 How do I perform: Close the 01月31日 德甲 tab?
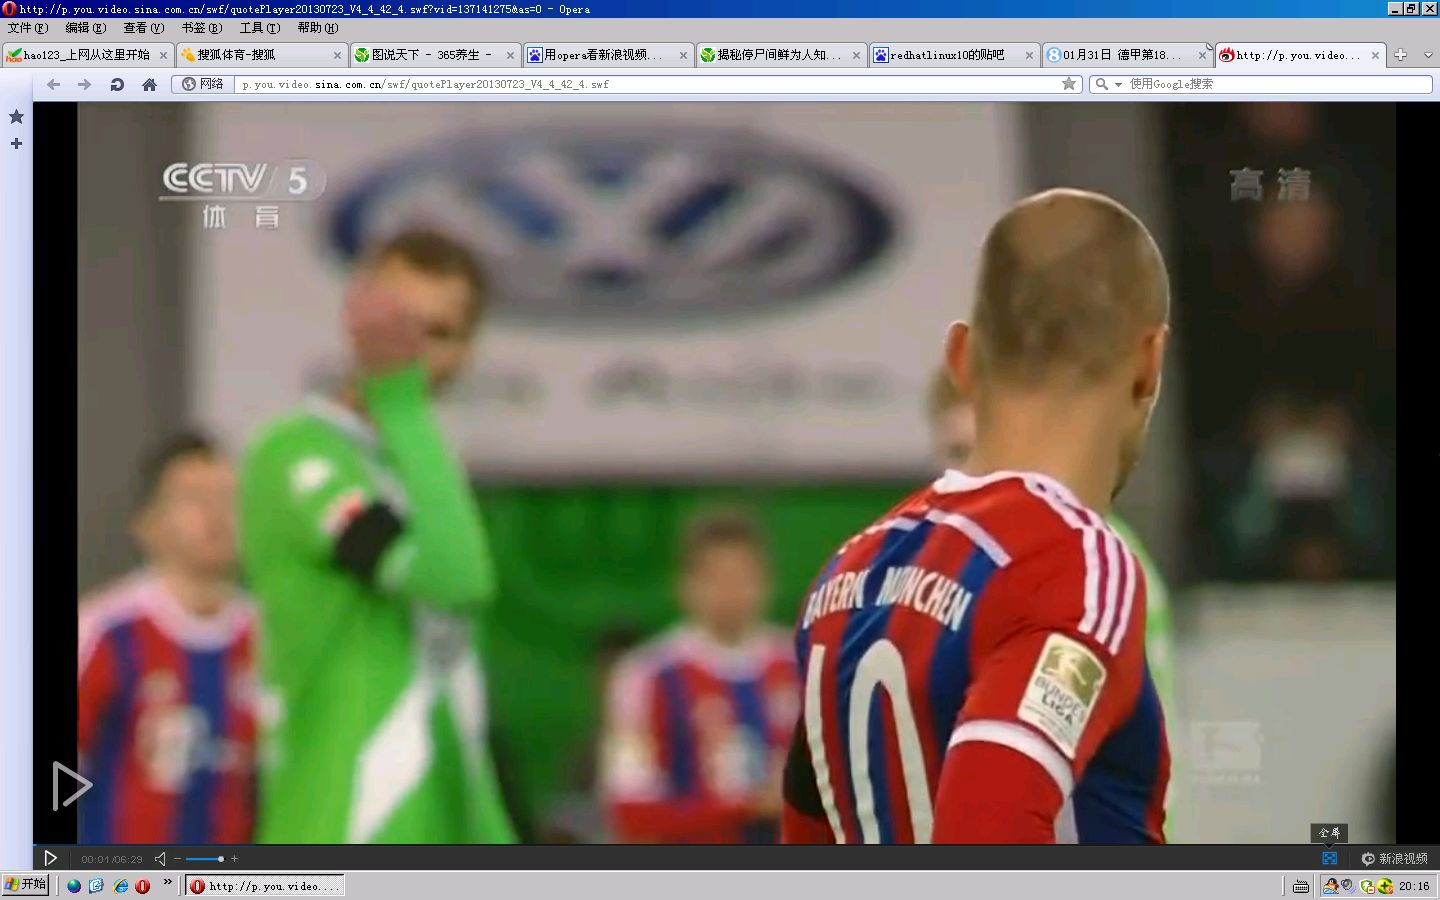coord(1202,56)
